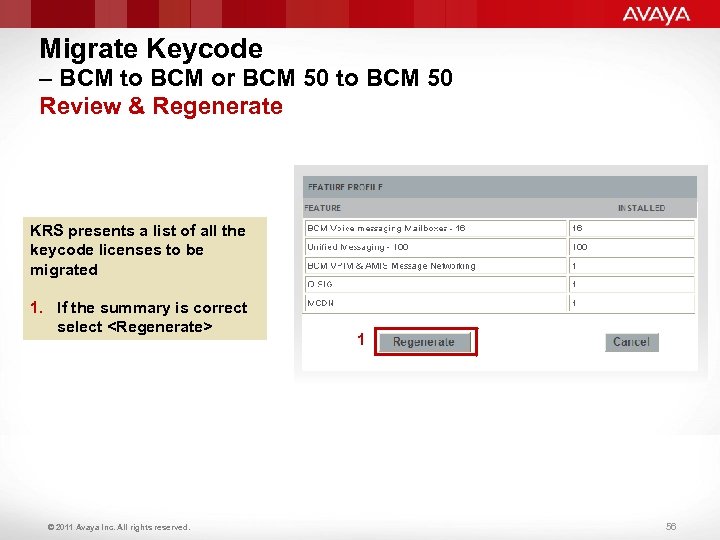This screenshot has width=720, height=540.
Task: Click installed value for VPIM & AMIS row
Action: tap(632, 266)
